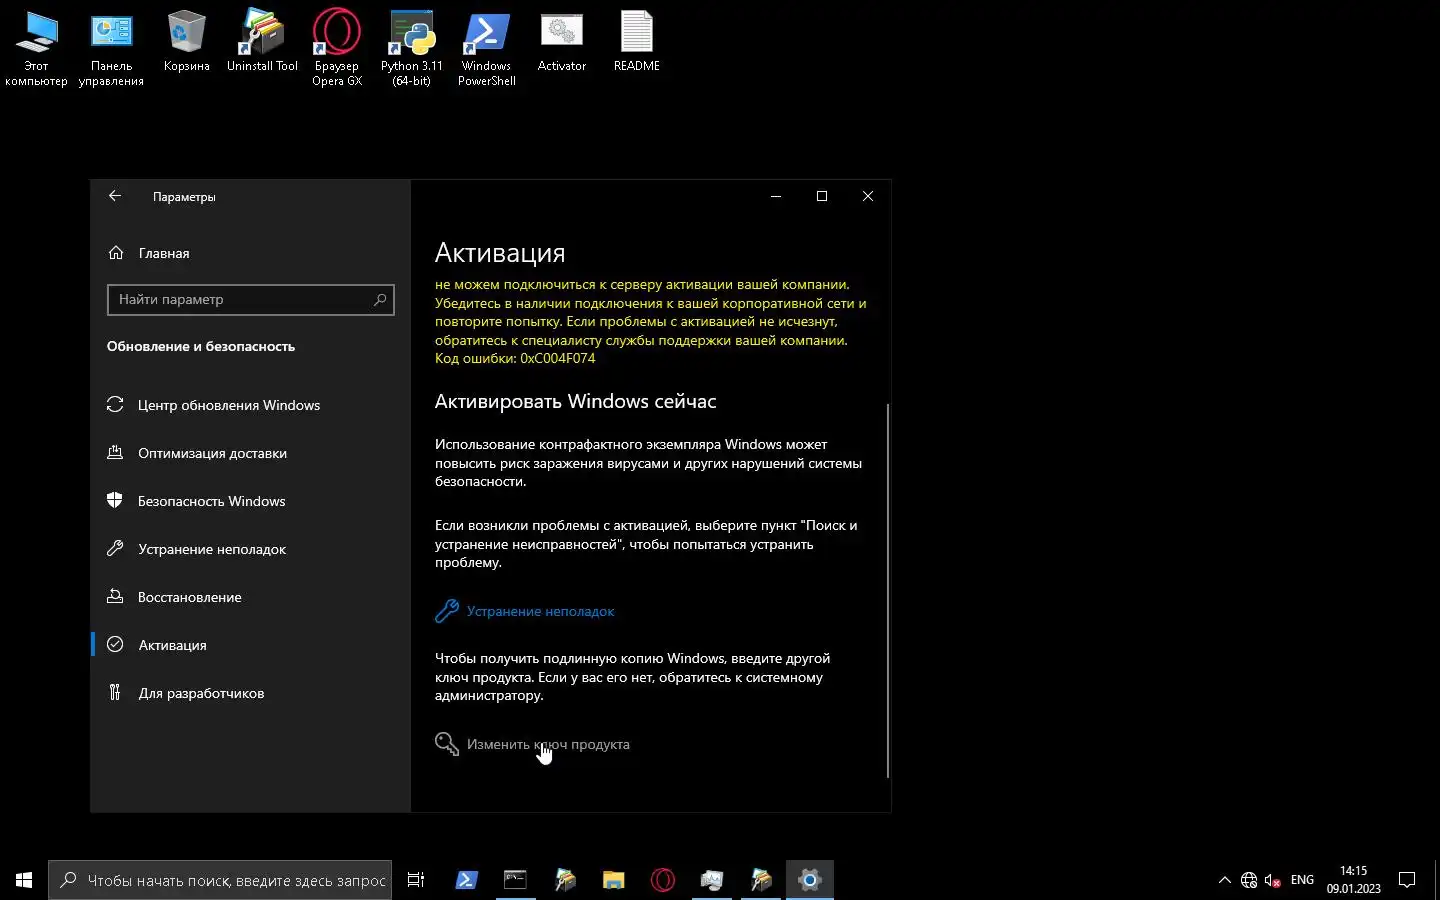Click the muted volume tray icon
Image resolution: width=1440 pixels, height=900 pixels.
click(x=1273, y=880)
